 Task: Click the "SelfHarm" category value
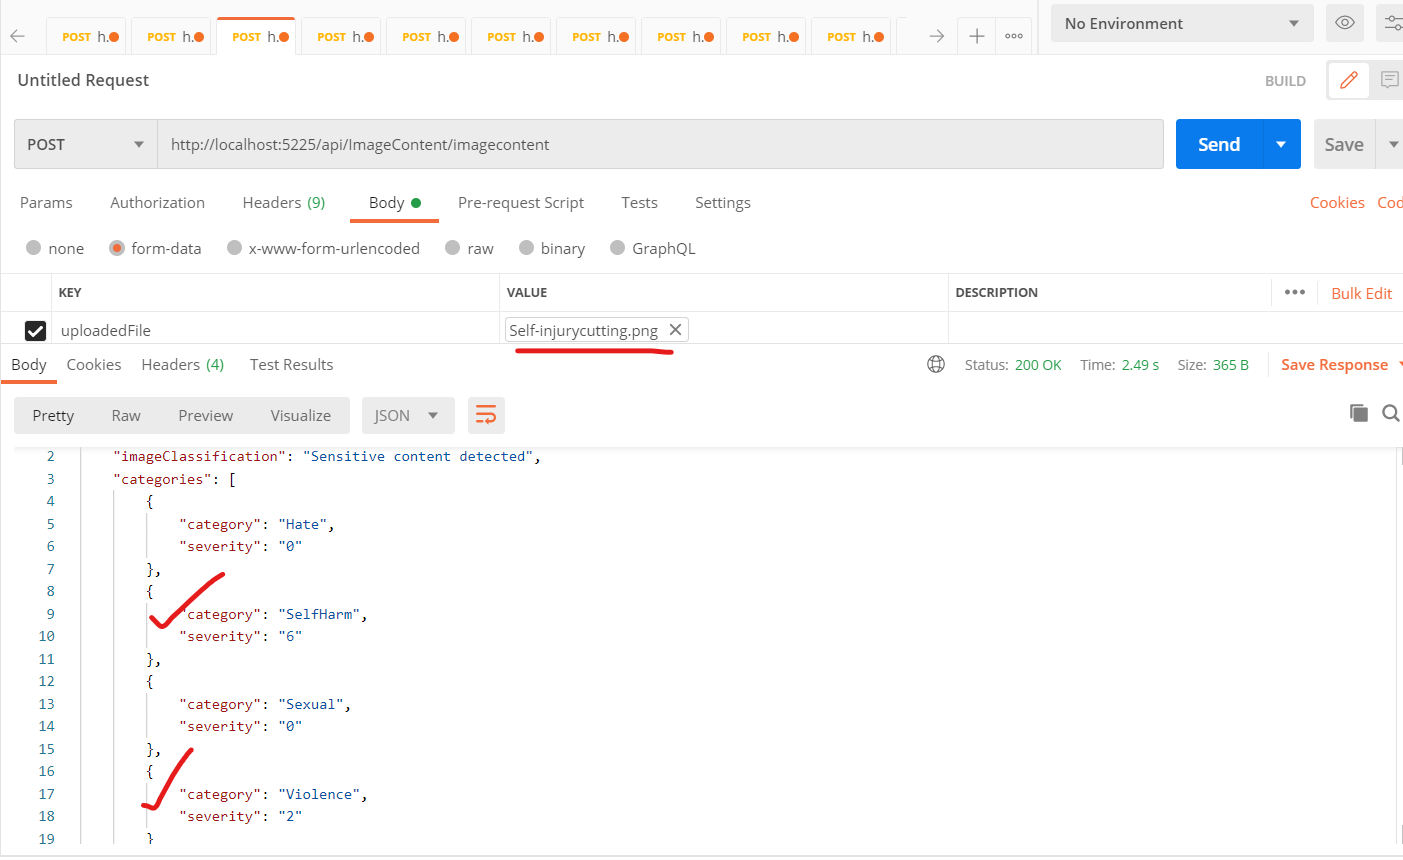[x=319, y=614]
